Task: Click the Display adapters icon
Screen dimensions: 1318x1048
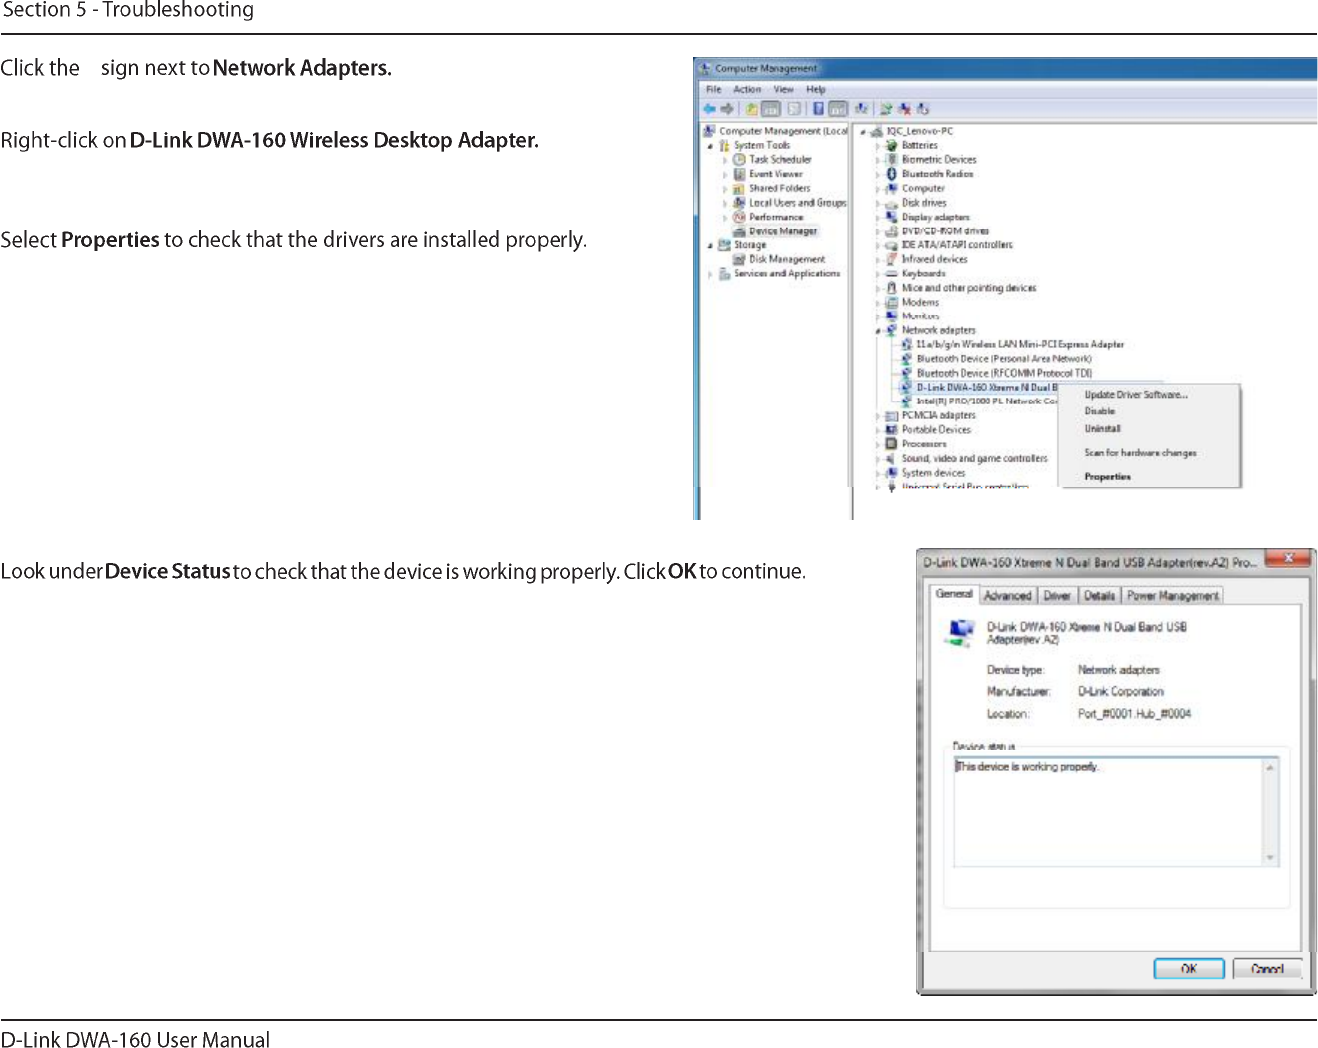Action: pos(892,216)
